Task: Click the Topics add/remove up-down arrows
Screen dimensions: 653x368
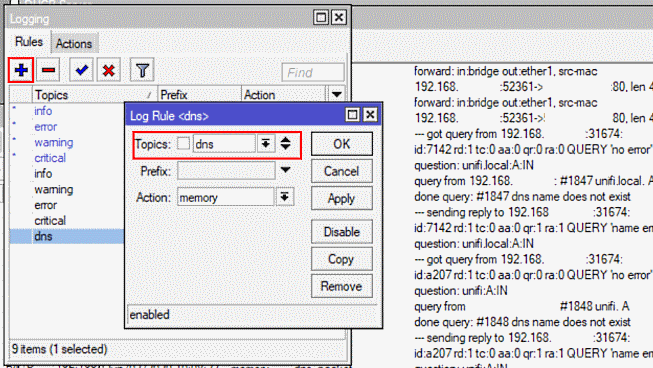Action: pos(286,144)
